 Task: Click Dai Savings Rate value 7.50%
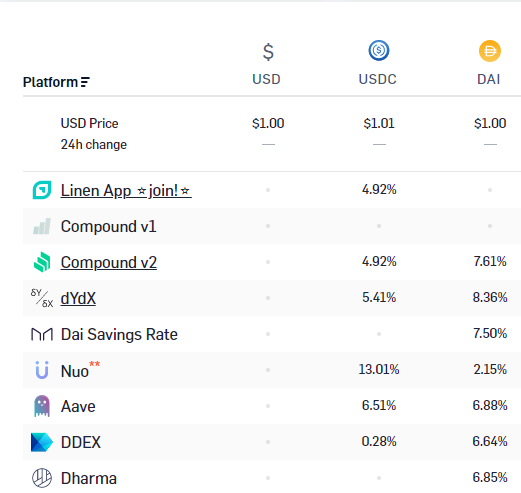490,333
